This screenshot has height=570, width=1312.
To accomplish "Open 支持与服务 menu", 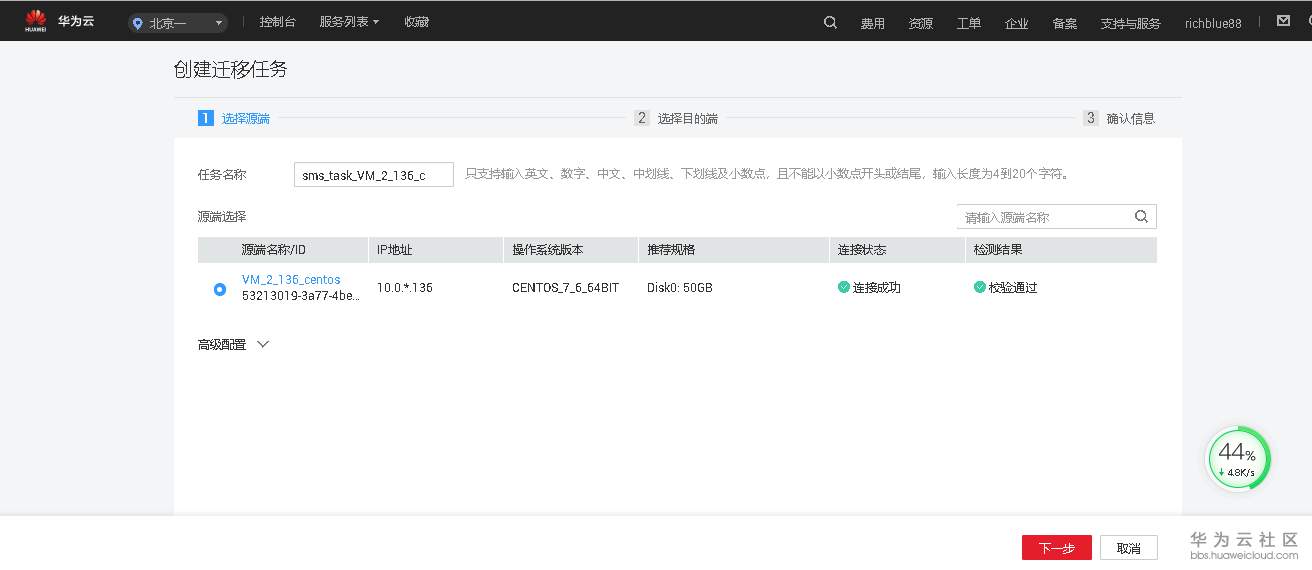I will (1131, 23).
